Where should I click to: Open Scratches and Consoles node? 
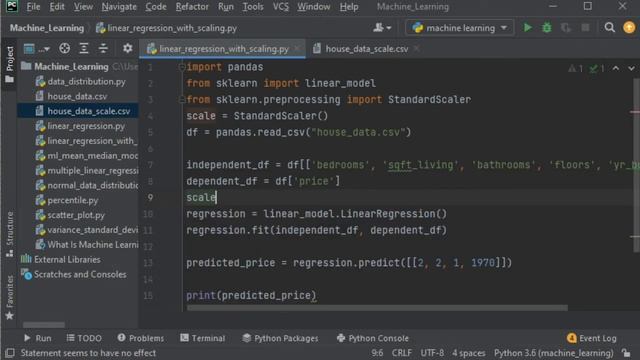point(80,274)
